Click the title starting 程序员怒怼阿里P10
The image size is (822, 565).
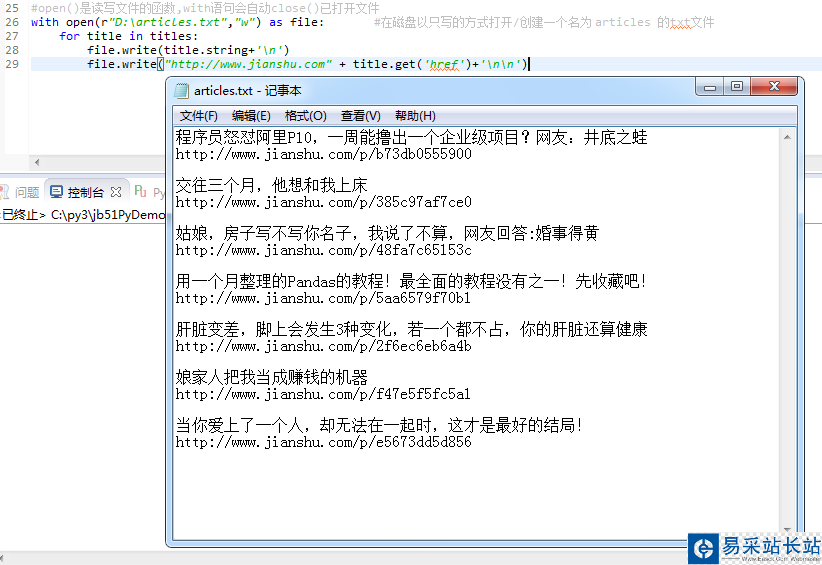click(x=412, y=137)
